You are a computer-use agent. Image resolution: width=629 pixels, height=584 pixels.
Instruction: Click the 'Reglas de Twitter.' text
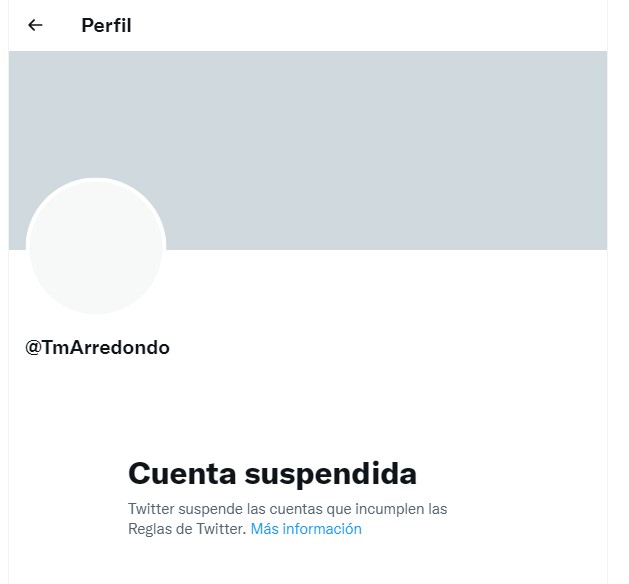[187, 529]
